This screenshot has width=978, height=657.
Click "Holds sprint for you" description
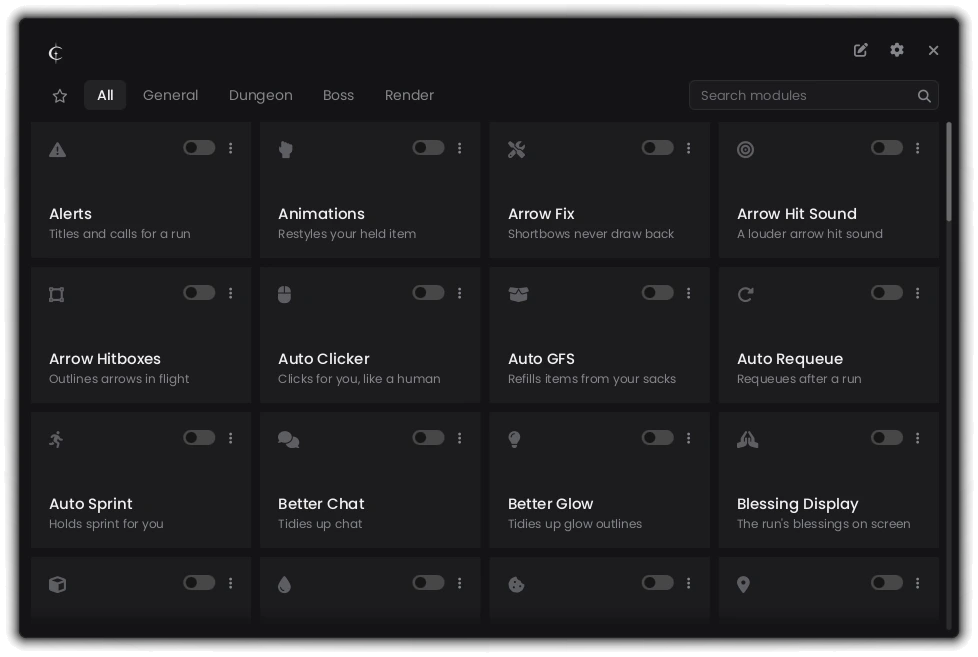coord(106,524)
